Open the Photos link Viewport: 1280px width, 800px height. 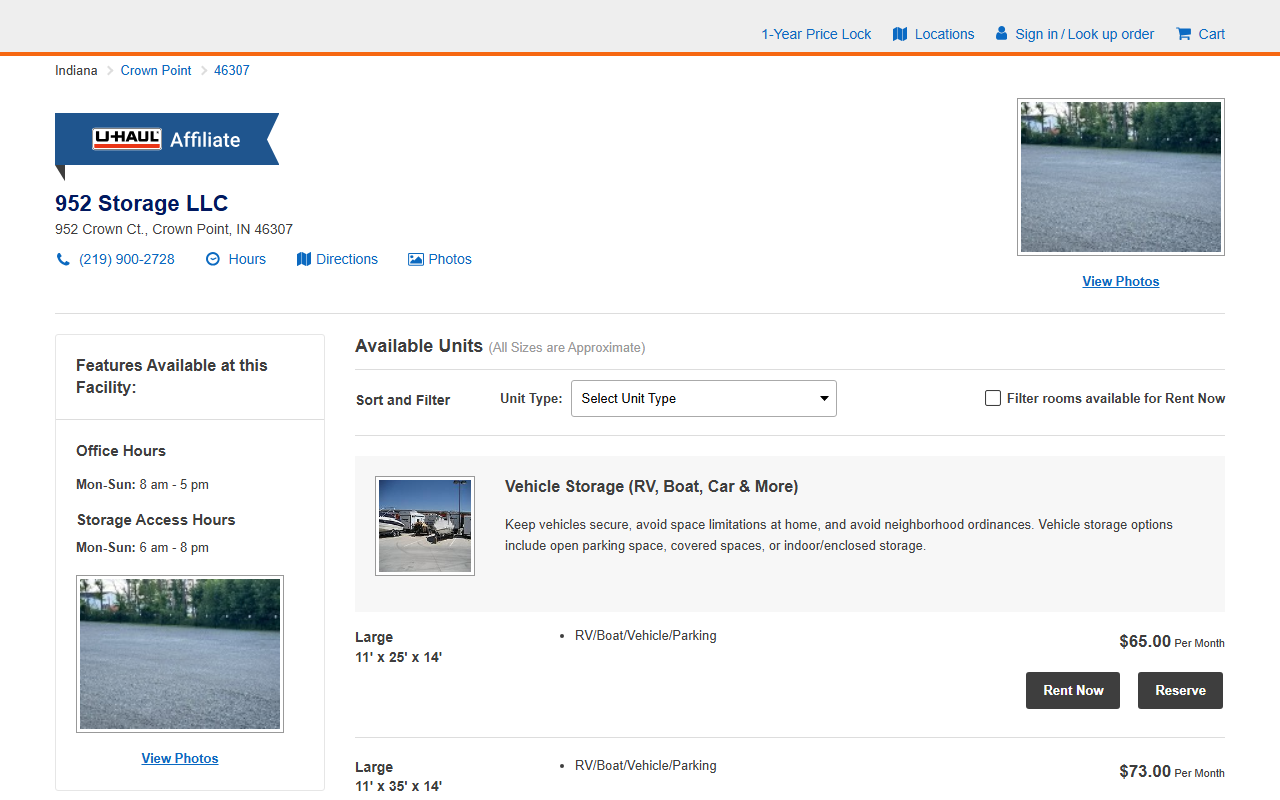[450, 259]
